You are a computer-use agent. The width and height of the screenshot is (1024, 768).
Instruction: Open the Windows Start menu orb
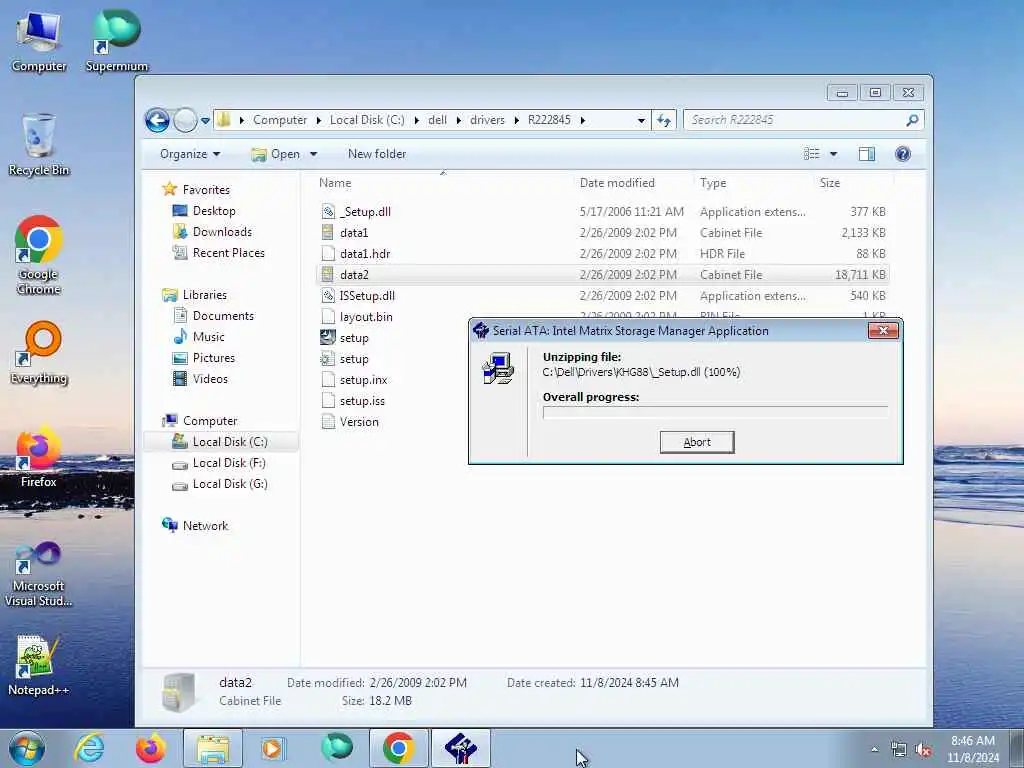27,748
